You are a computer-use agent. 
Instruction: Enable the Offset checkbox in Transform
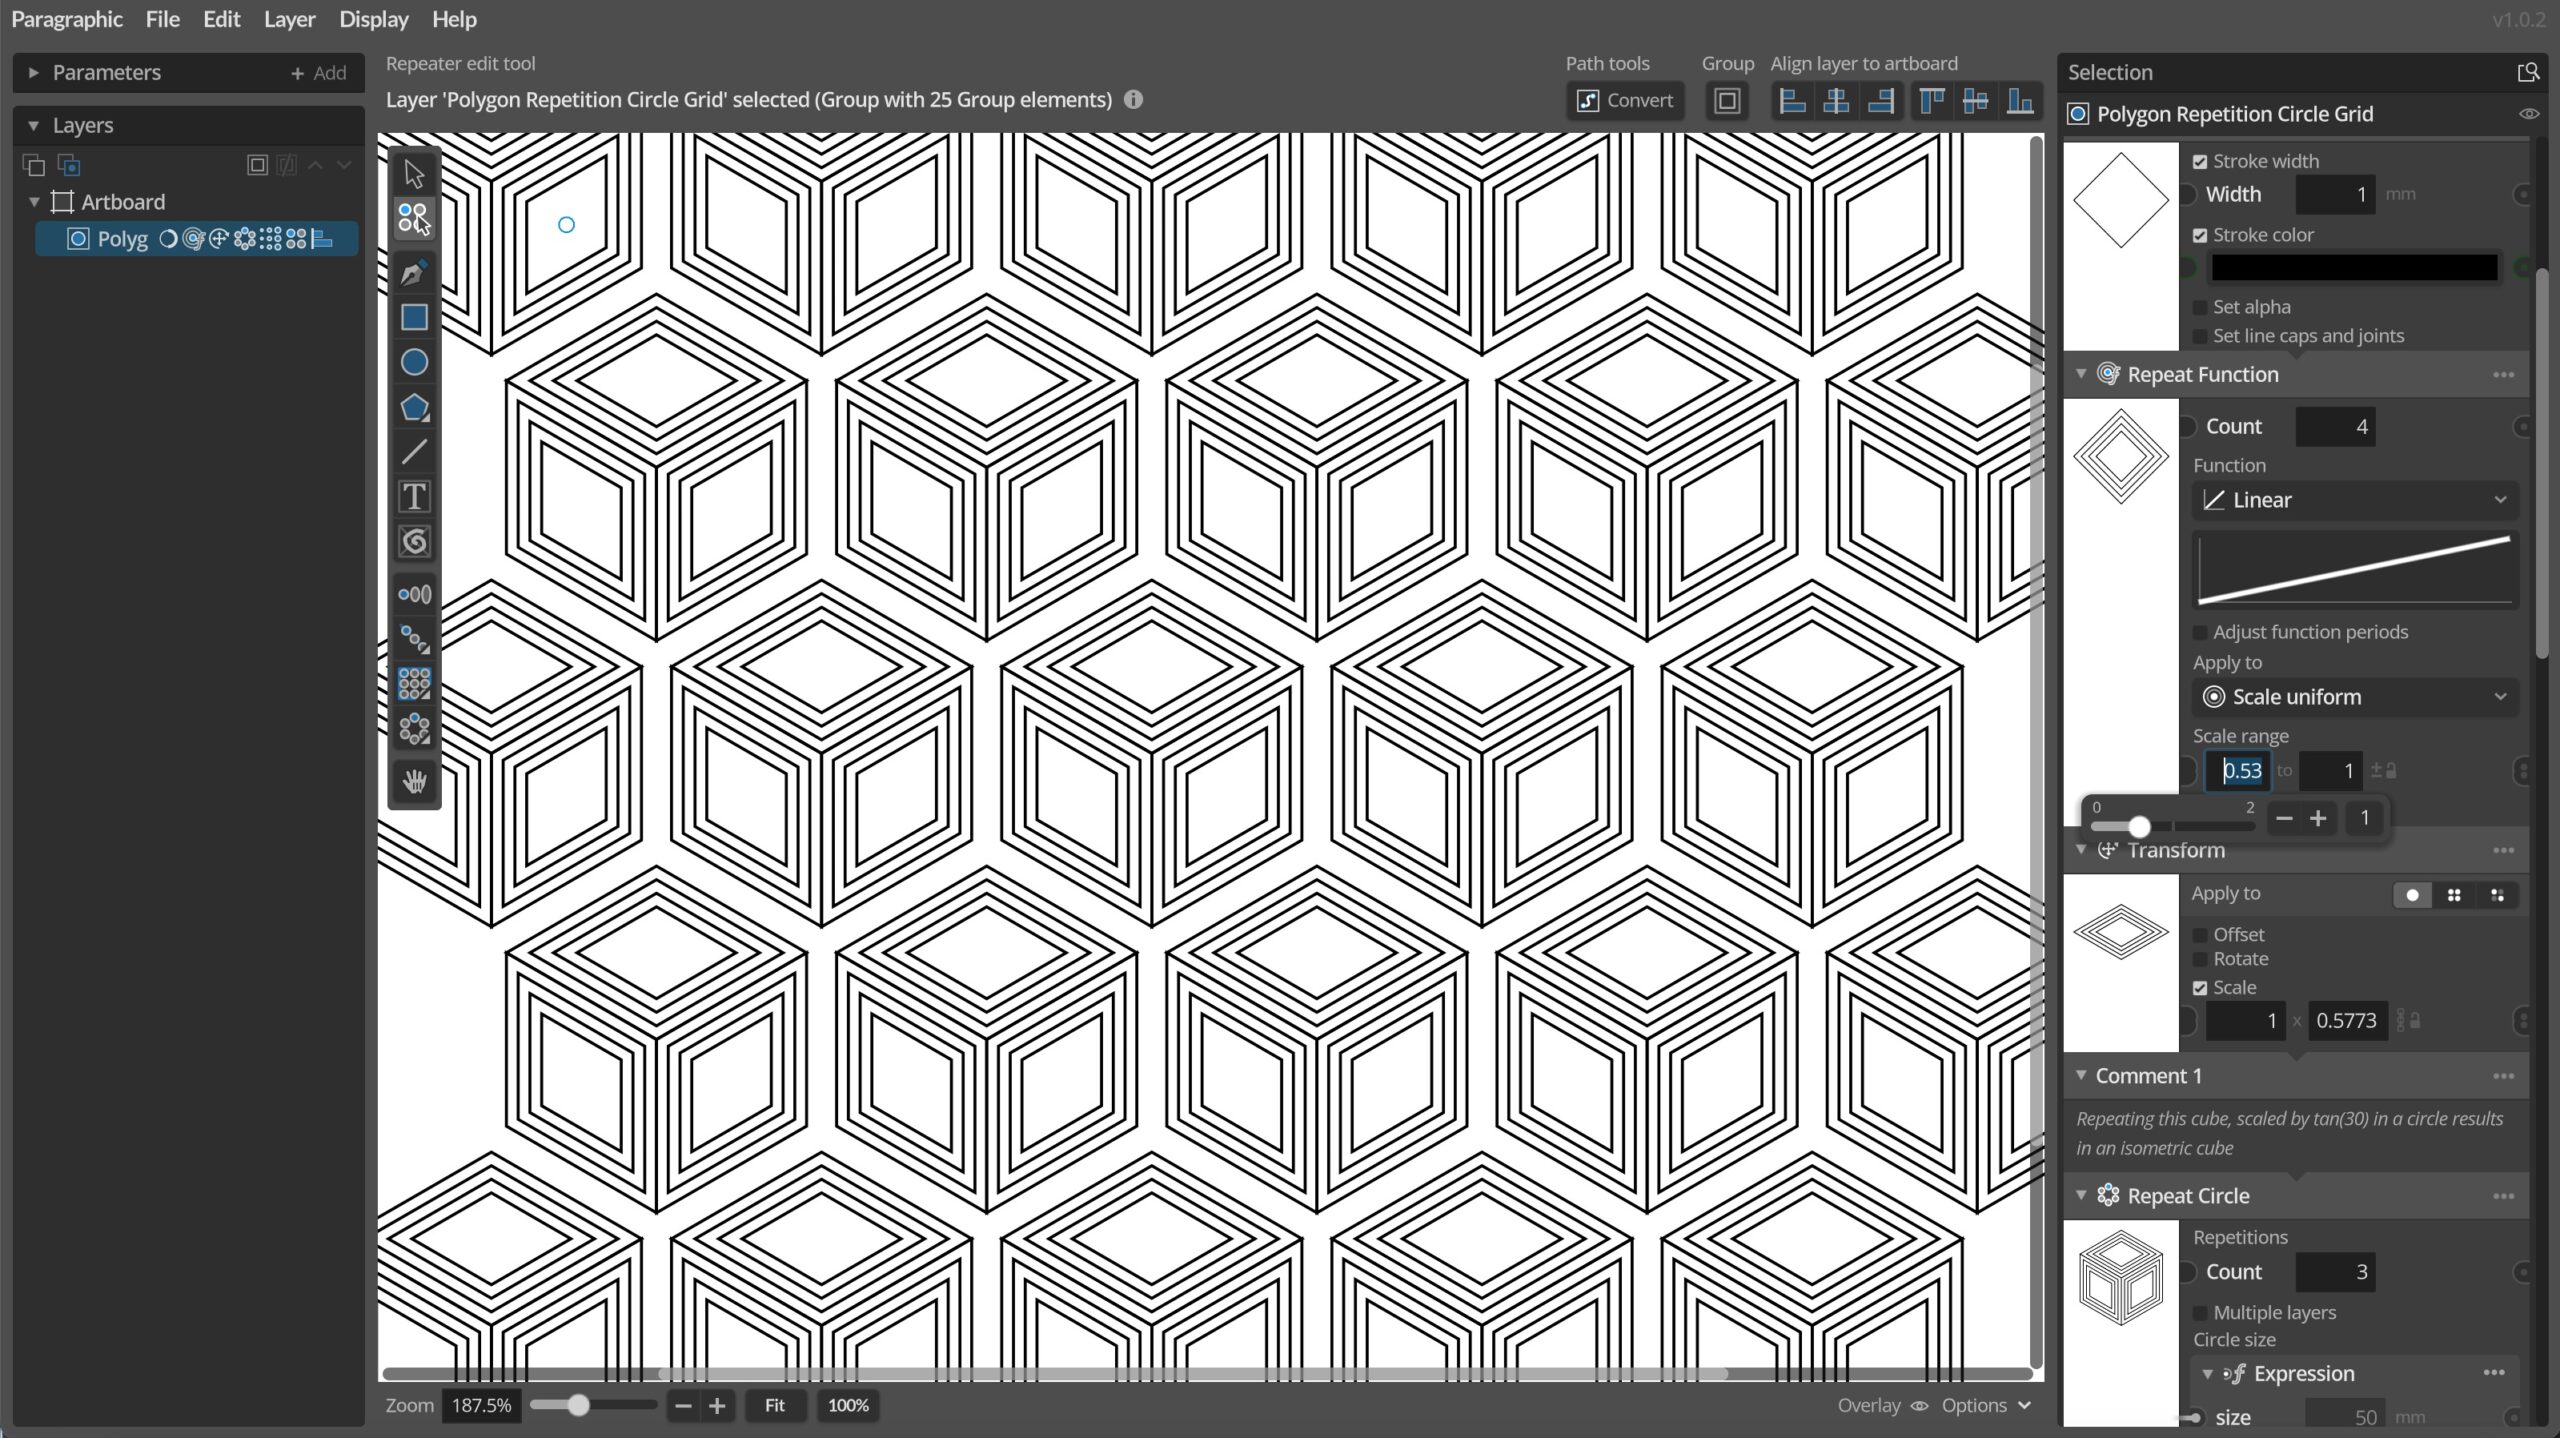(x=2200, y=935)
